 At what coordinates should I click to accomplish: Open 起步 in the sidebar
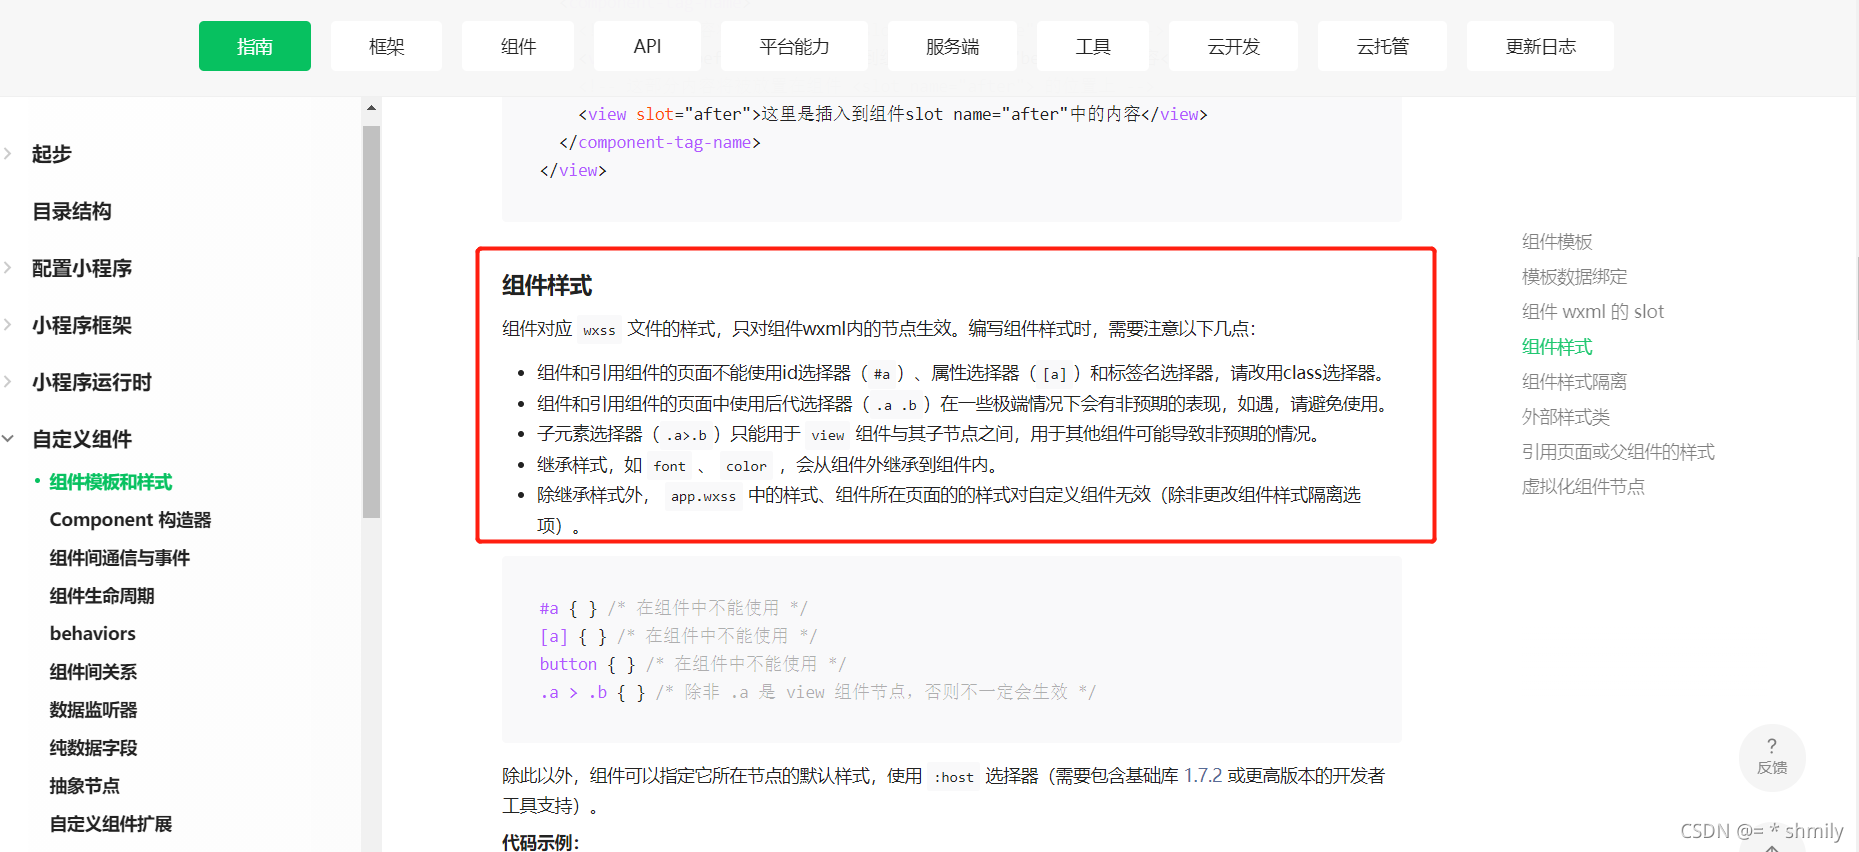coord(52,154)
